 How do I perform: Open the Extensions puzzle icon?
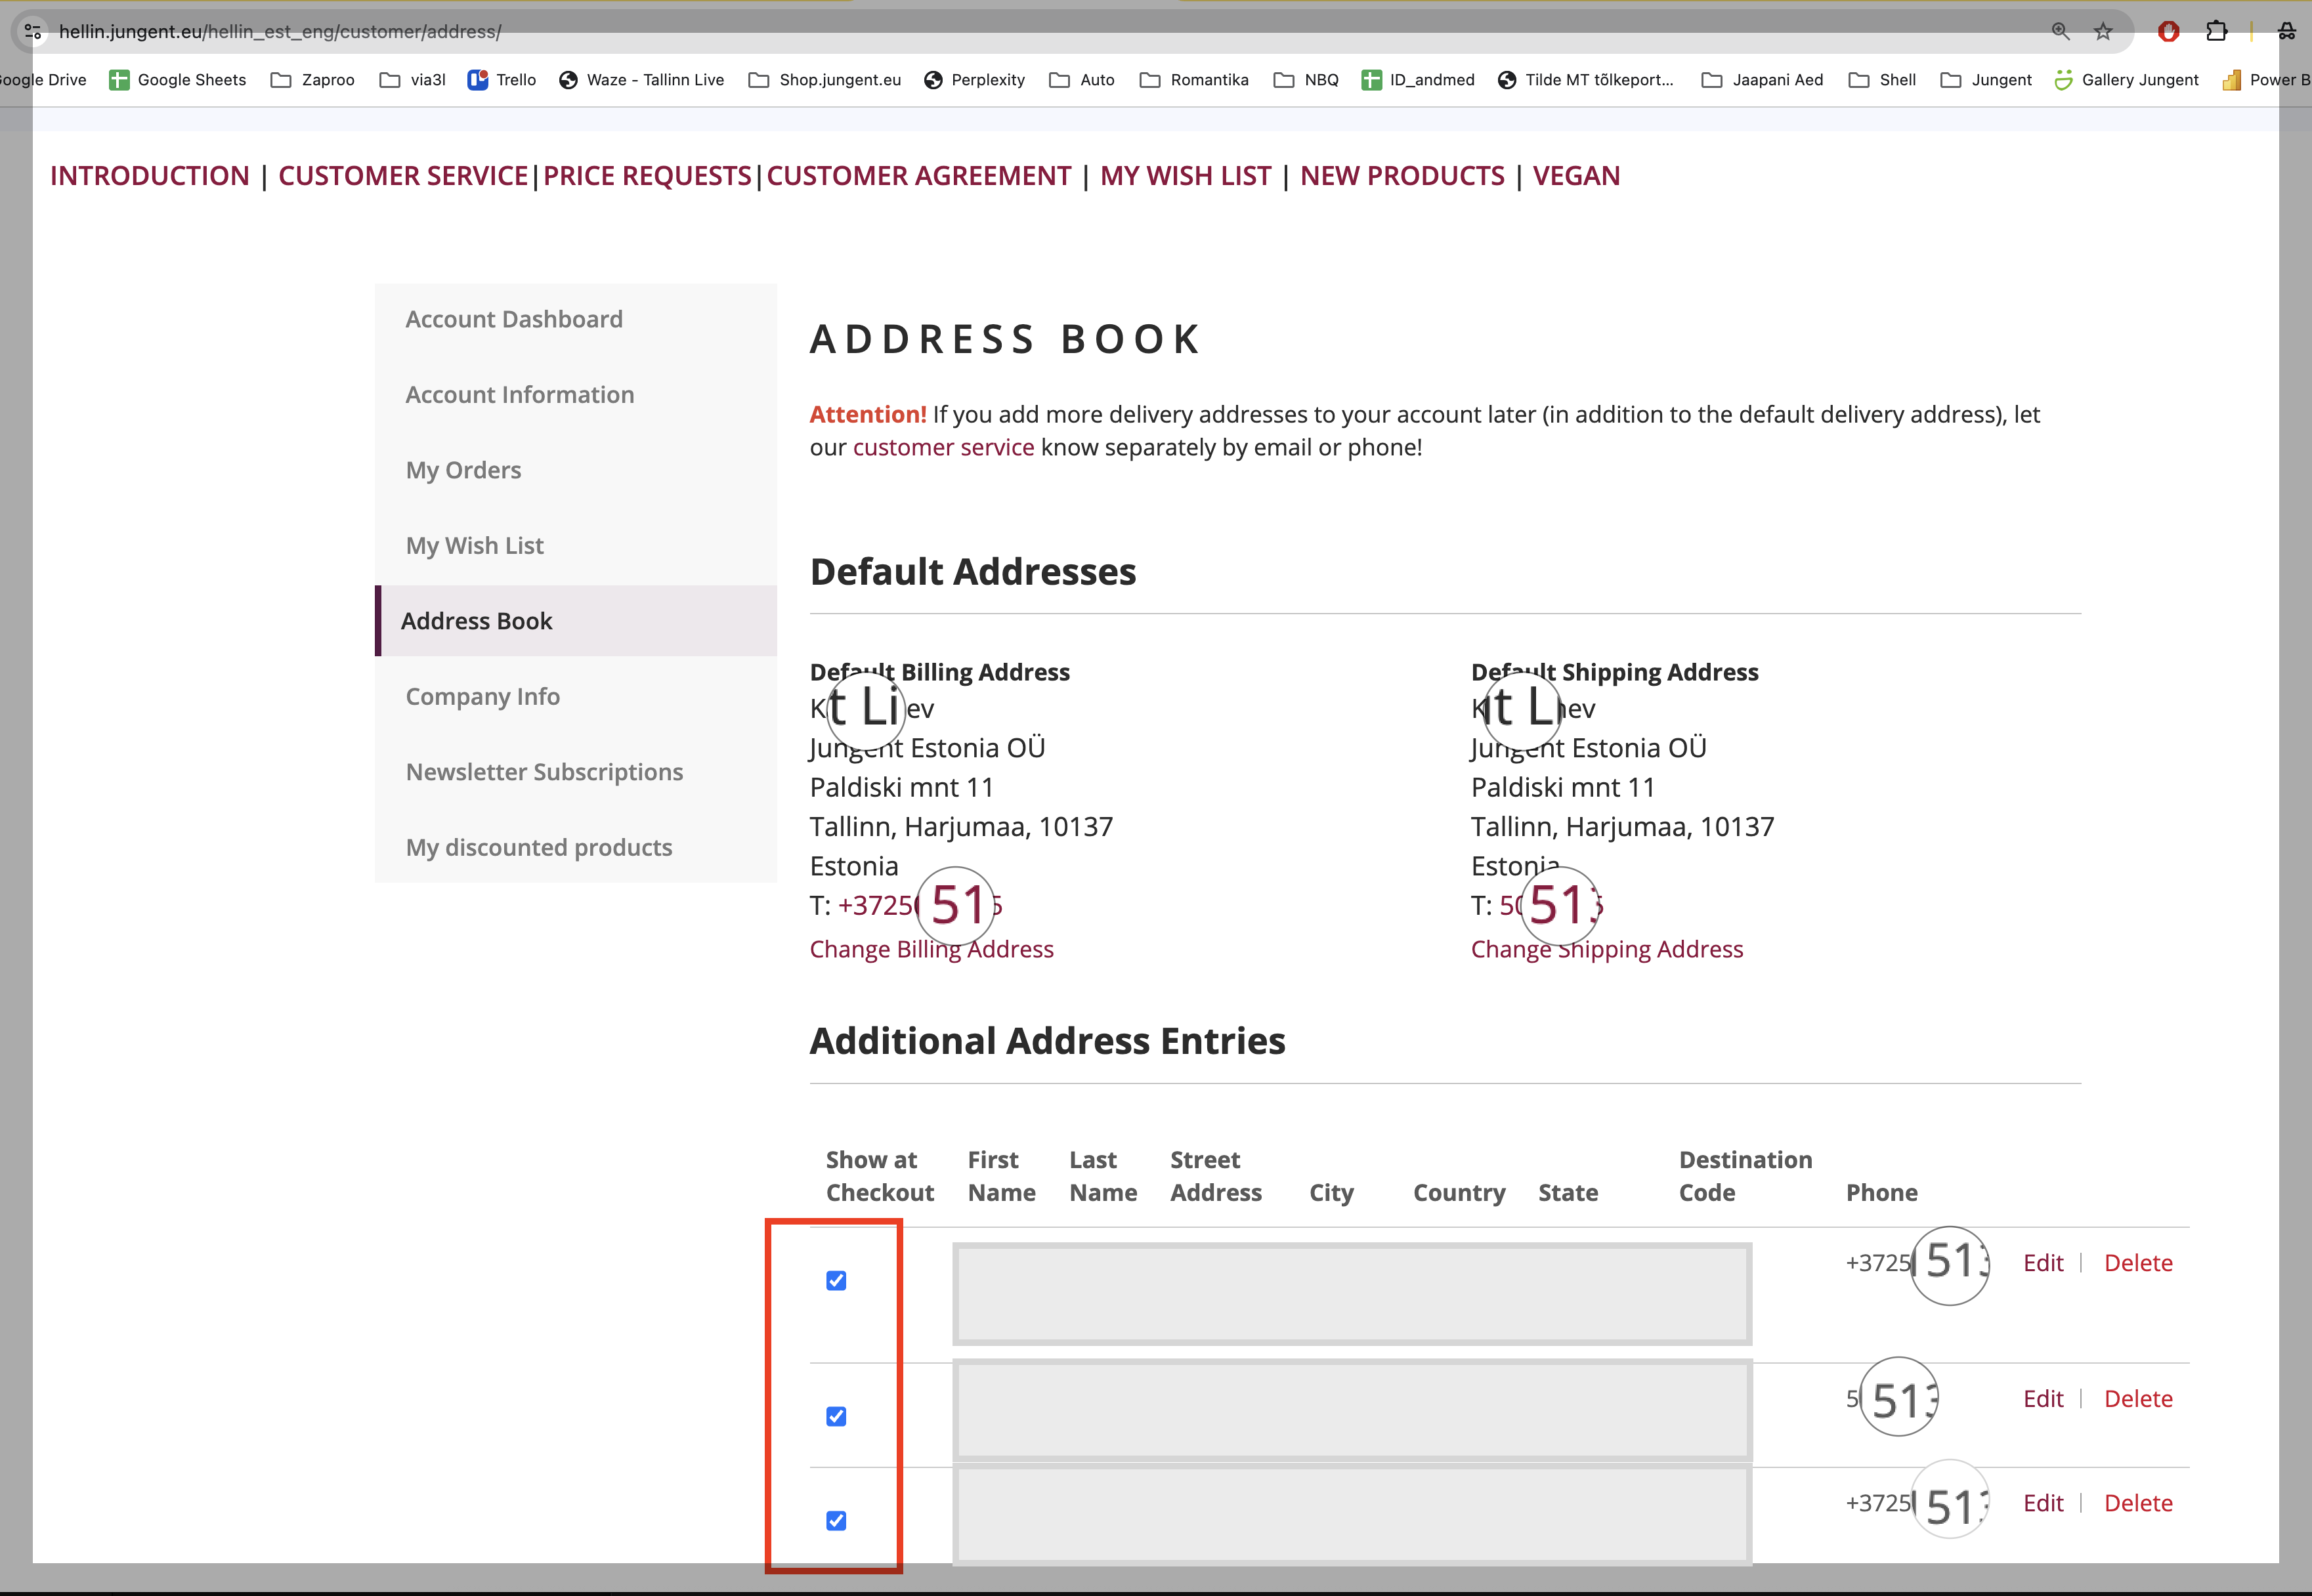click(2216, 31)
